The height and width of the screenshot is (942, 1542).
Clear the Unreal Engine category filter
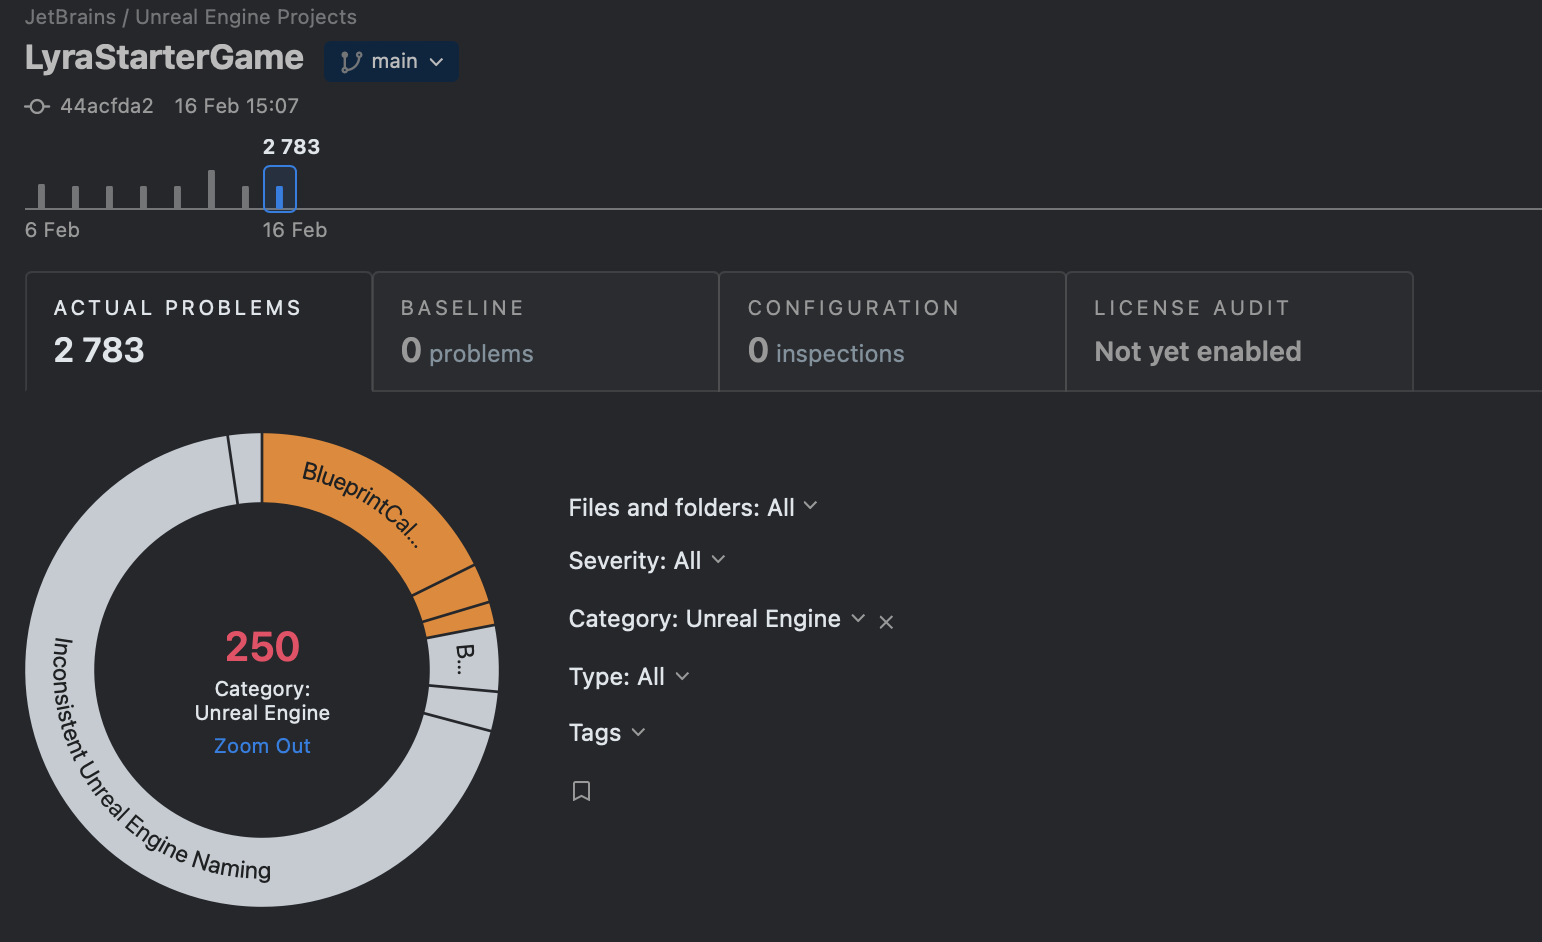coord(886,622)
